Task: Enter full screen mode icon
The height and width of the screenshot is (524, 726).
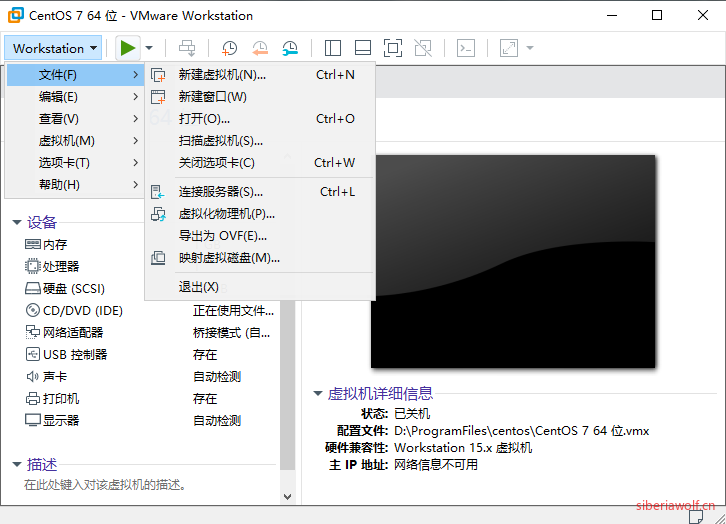Action: [393, 48]
